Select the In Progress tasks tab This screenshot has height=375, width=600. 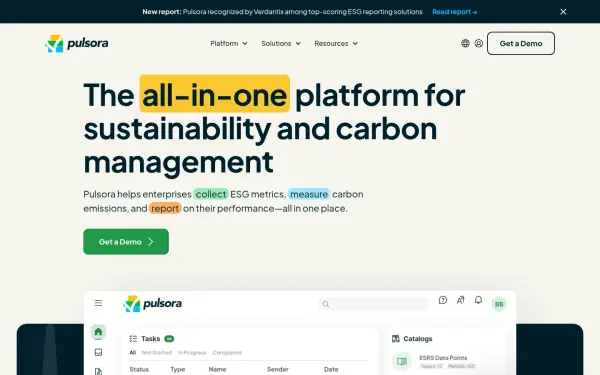[192, 352]
